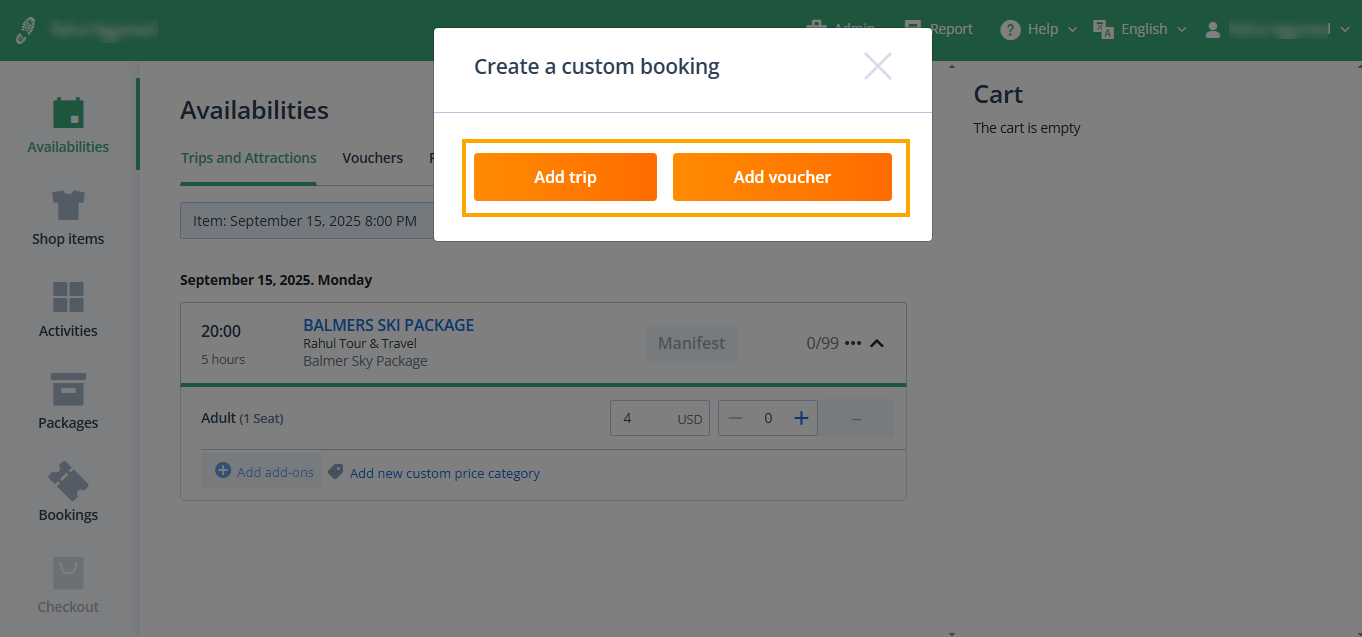The image size is (1362, 637).
Task: Open the Report page from header
Action: click(939, 29)
